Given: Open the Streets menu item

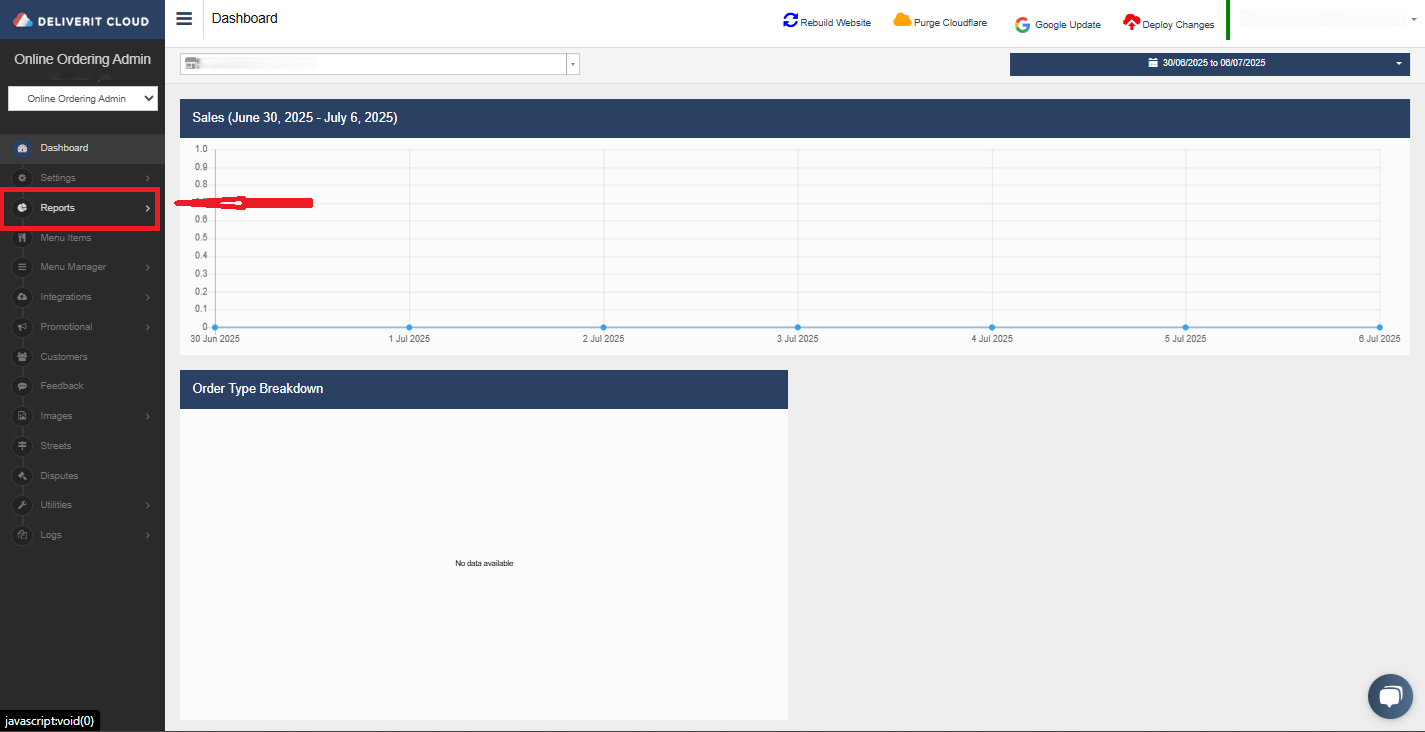Looking at the screenshot, I should point(56,446).
